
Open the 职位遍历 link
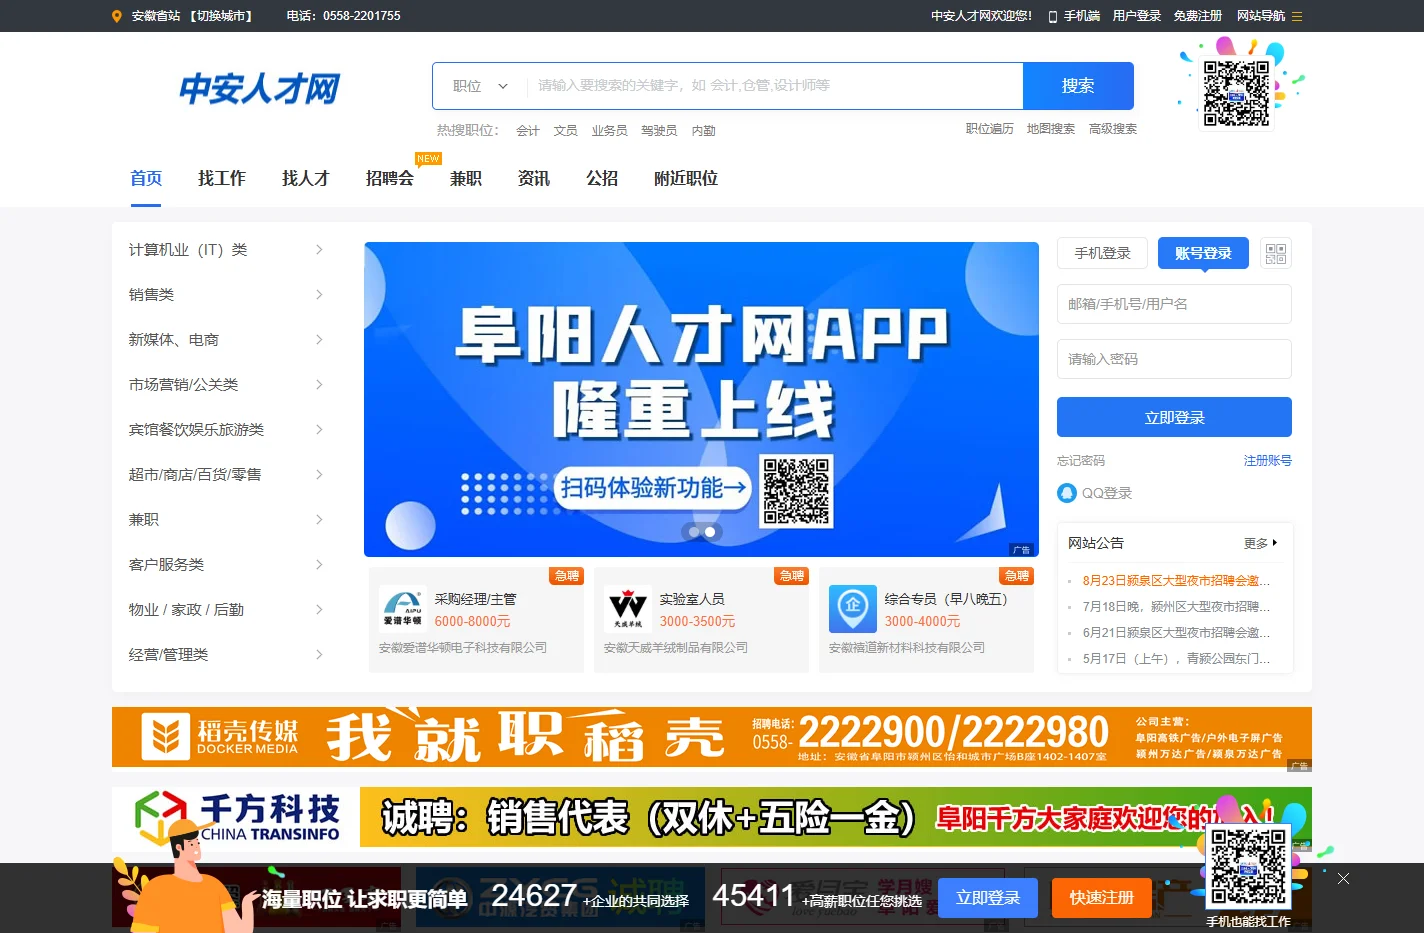(x=990, y=129)
